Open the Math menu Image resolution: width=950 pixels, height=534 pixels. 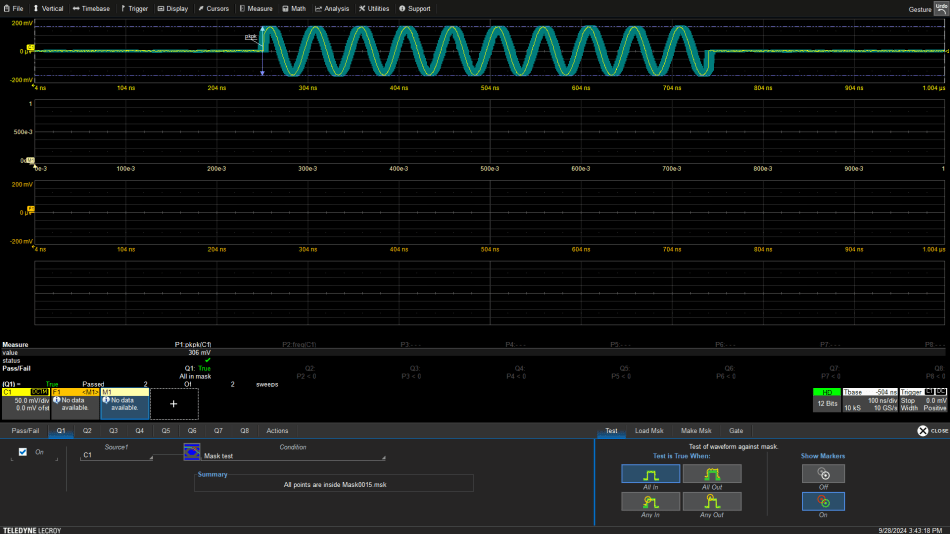point(294,8)
